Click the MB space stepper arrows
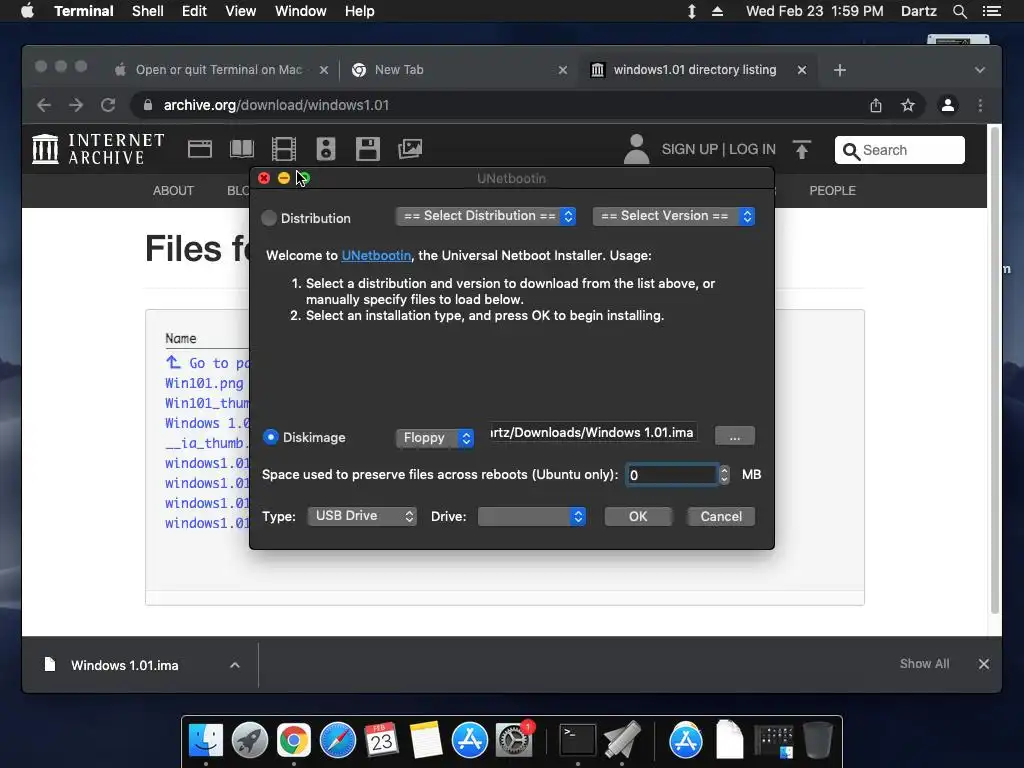 (724, 475)
